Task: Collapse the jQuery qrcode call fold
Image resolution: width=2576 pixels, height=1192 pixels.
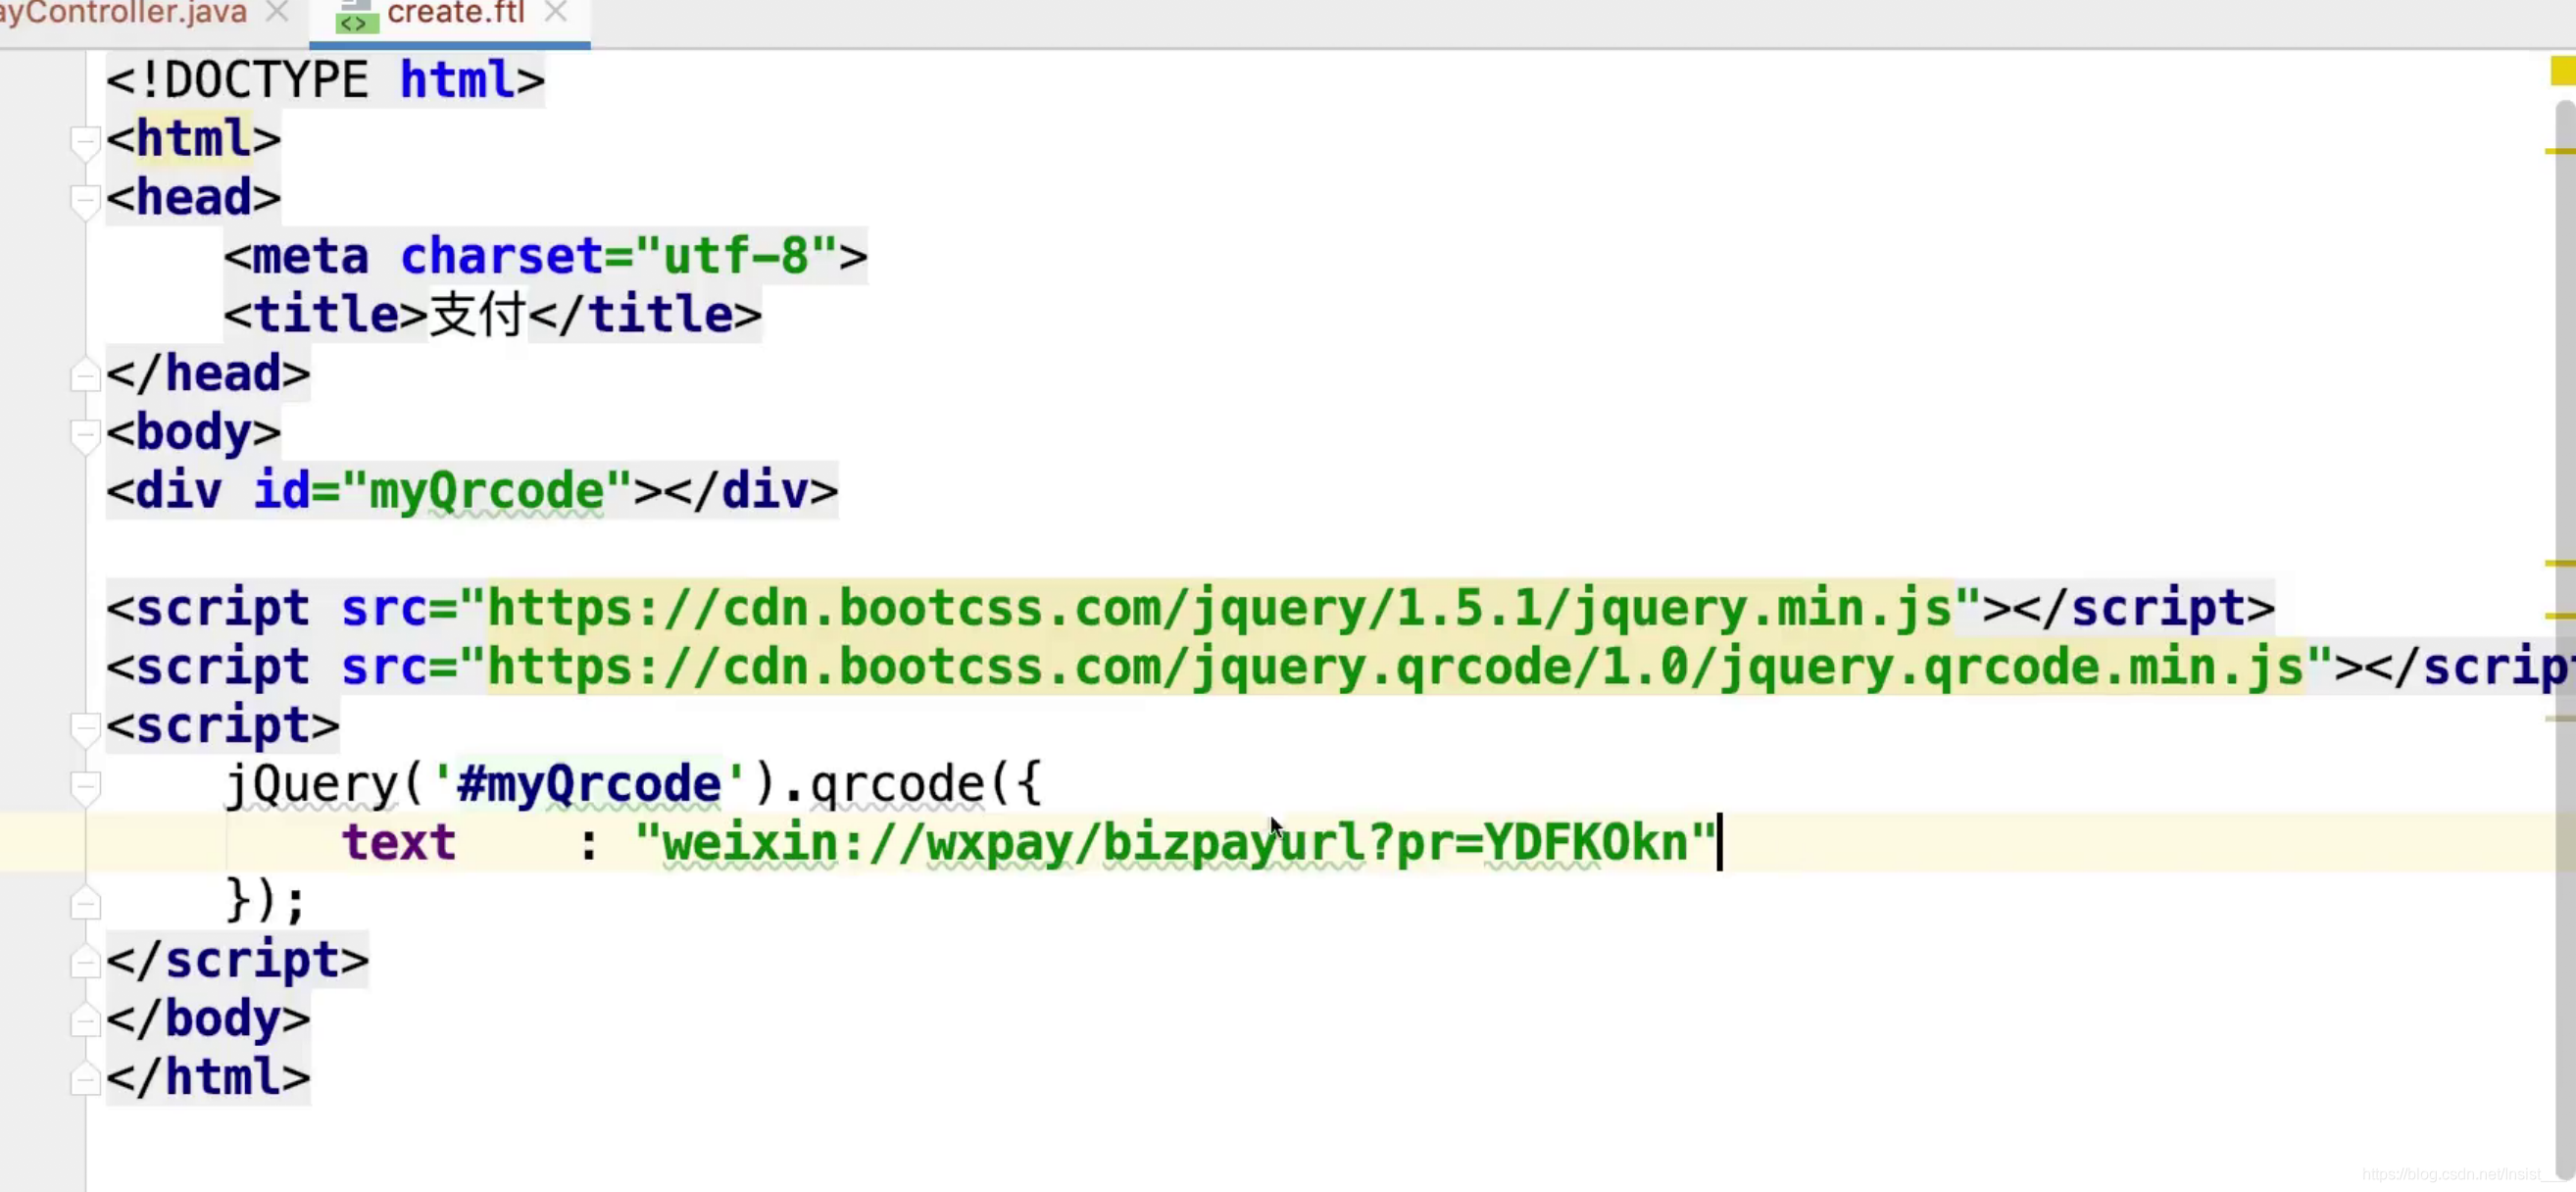Action: [x=86, y=787]
